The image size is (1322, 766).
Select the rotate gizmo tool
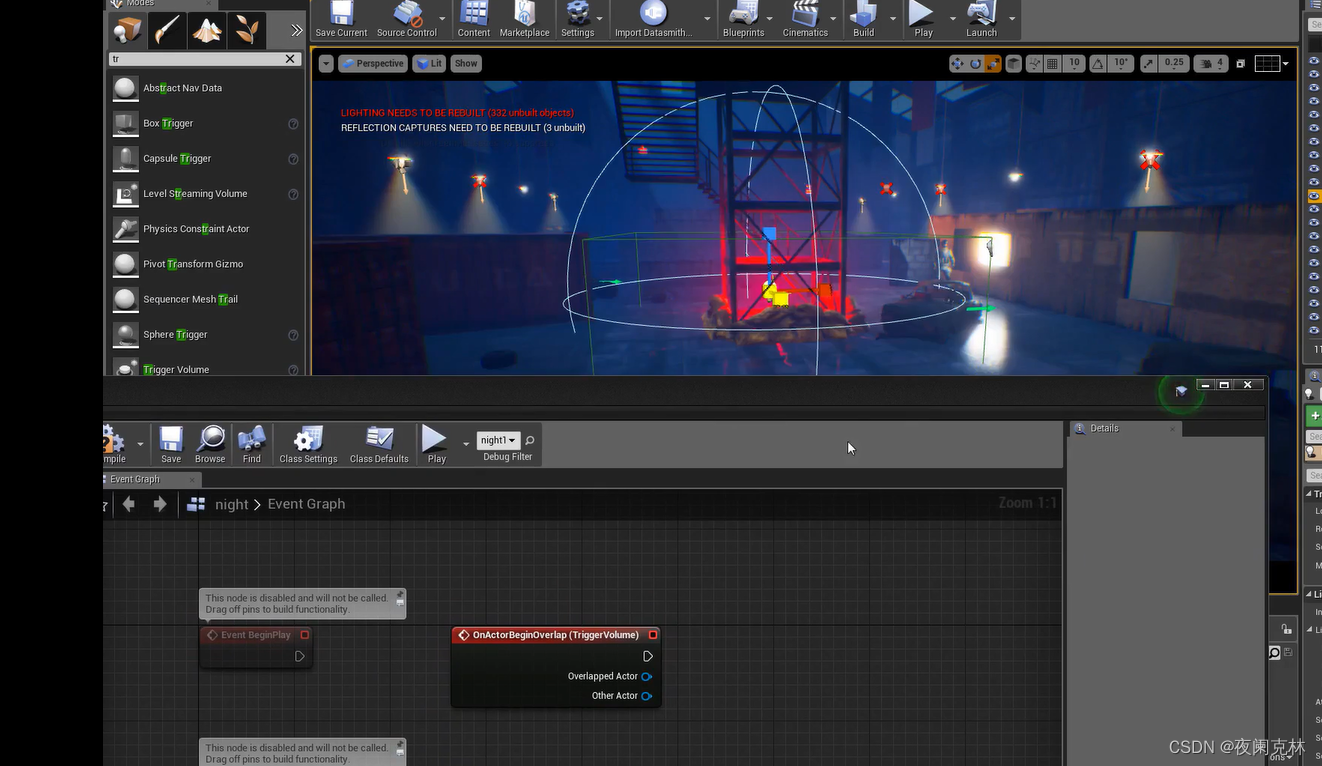(x=975, y=63)
